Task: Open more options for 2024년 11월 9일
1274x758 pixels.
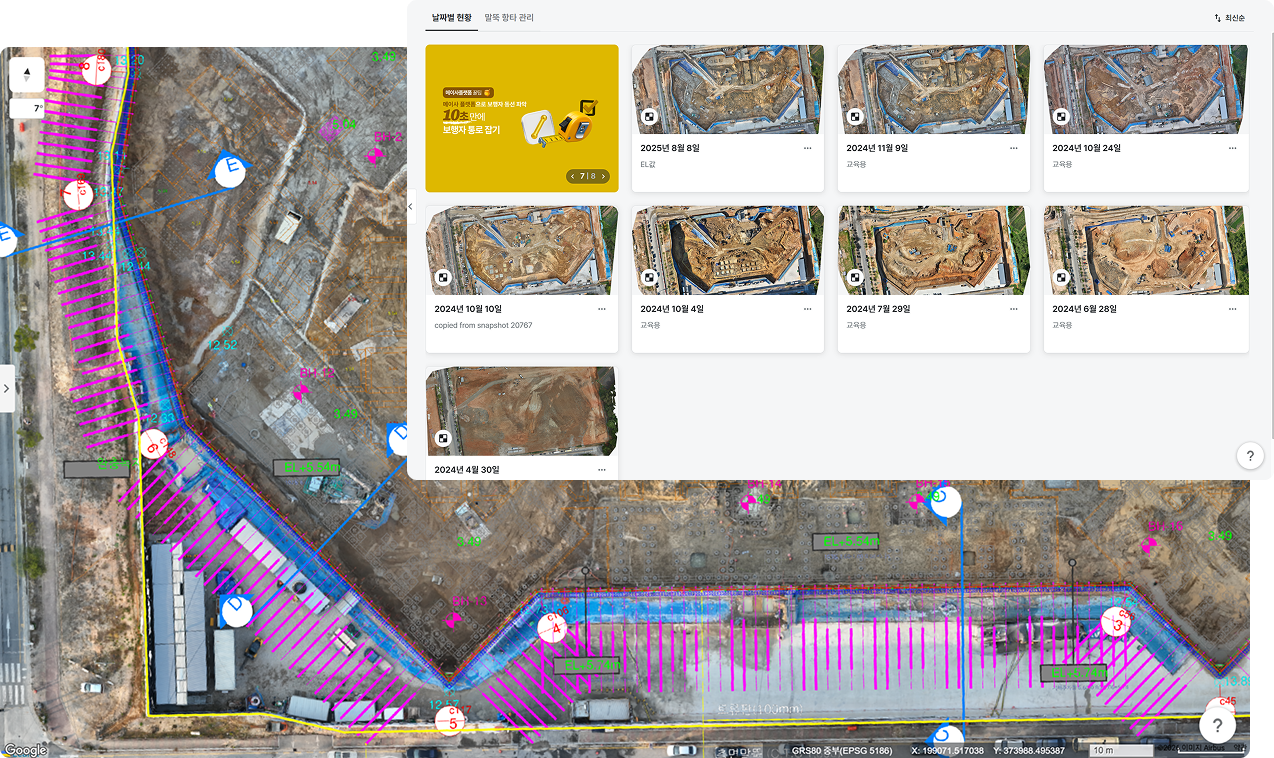Action: pyautogui.click(x=1013, y=148)
